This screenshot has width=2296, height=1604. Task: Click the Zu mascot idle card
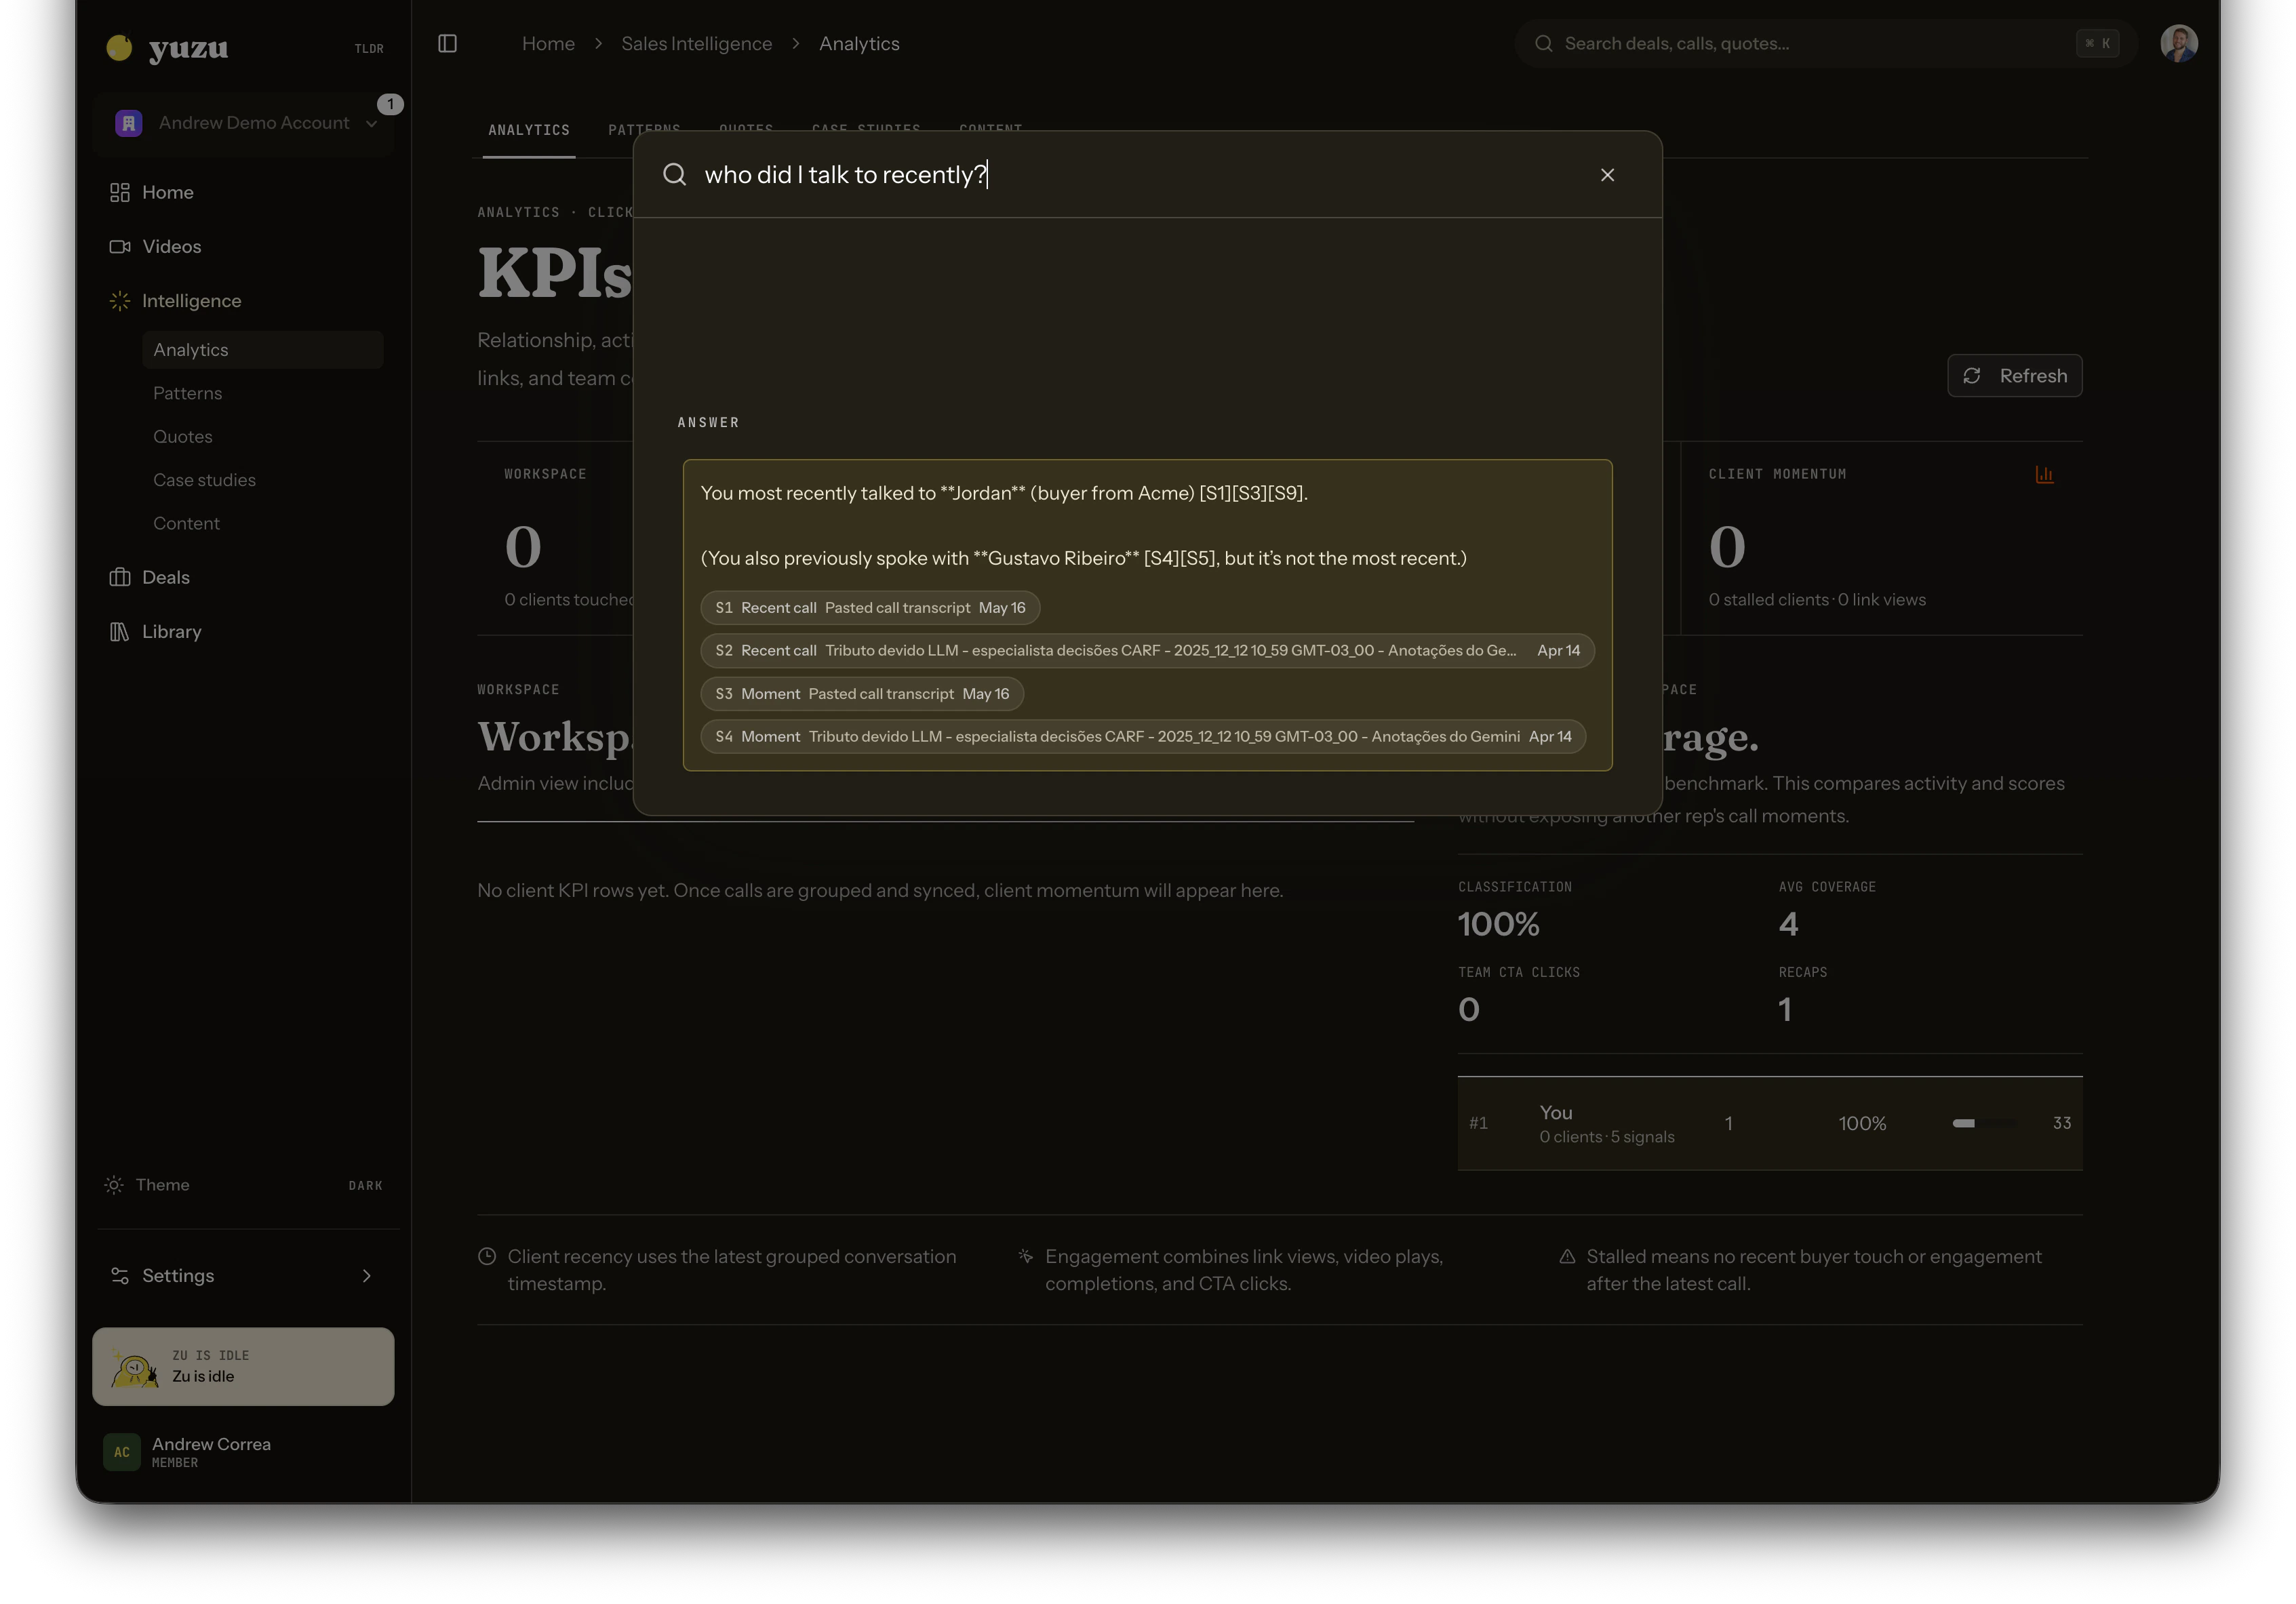pos(243,1366)
